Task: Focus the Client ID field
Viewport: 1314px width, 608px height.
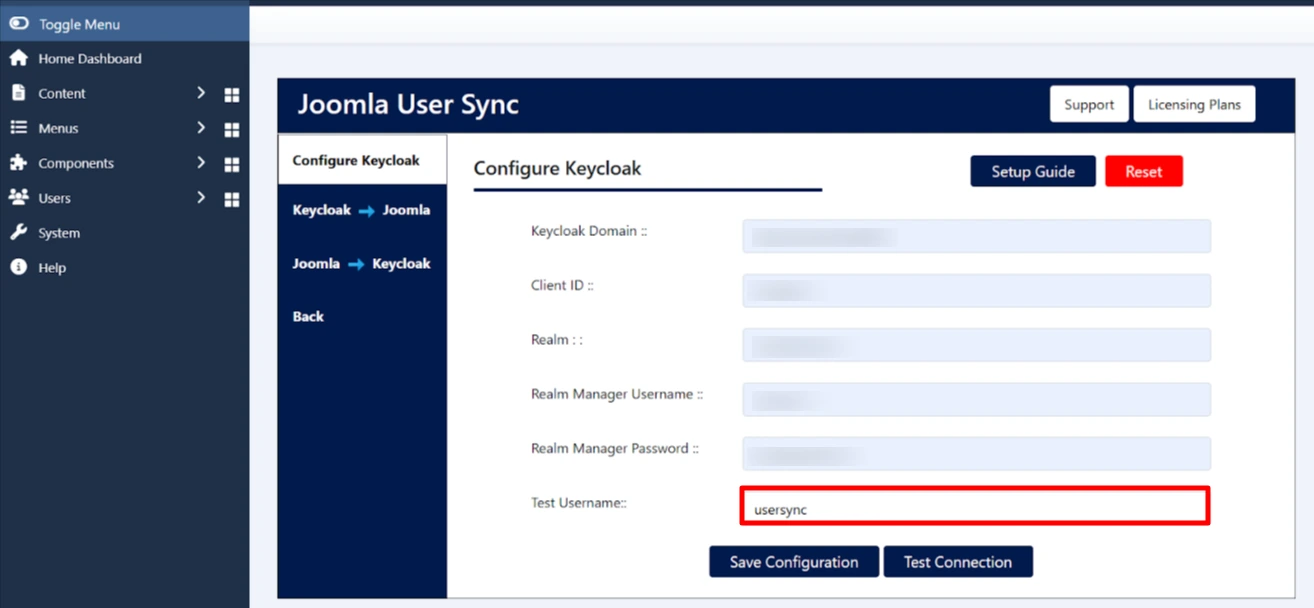Action: click(x=977, y=291)
